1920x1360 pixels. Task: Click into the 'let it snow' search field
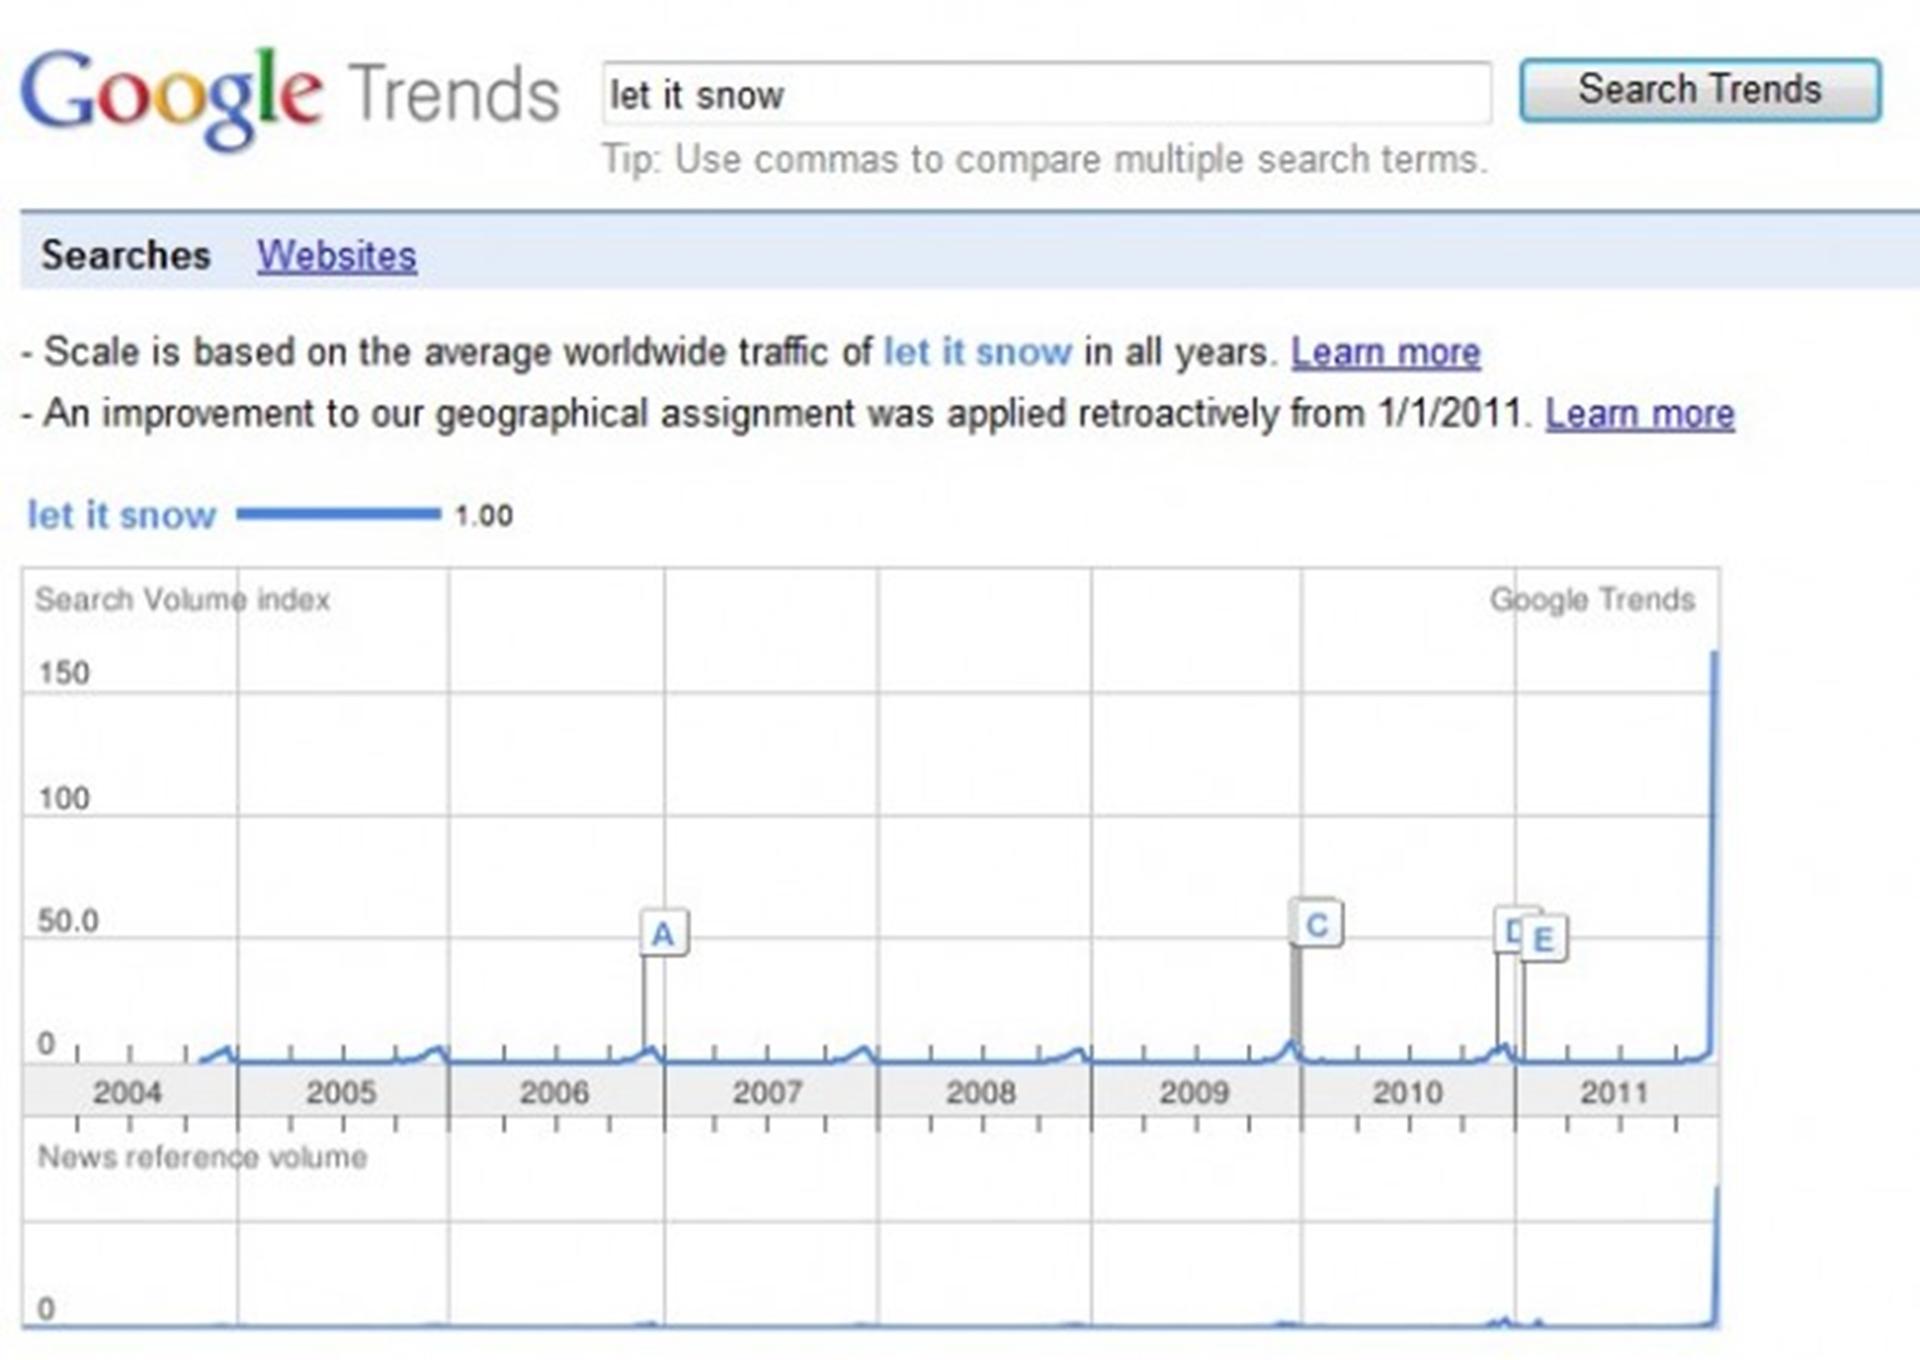(x=1046, y=93)
